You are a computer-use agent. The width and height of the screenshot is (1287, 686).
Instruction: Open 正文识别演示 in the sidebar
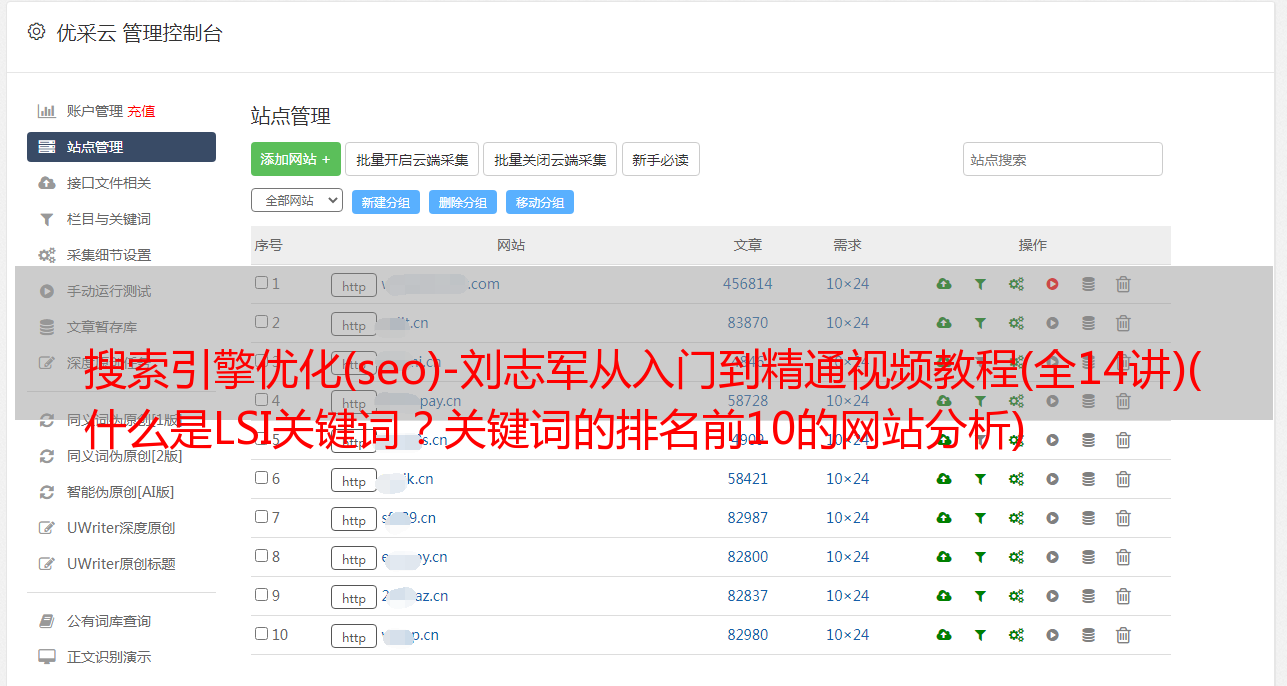pyautogui.click(x=109, y=657)
